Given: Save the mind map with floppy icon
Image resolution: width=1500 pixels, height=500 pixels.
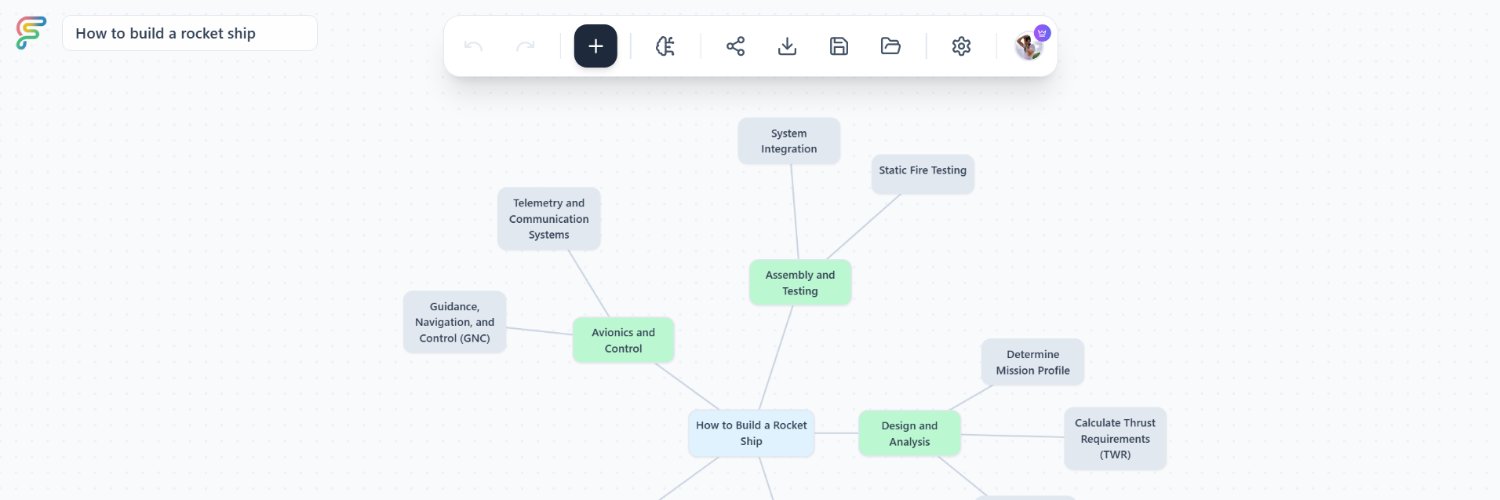Looking at the screenshot, I should tap(839, 46).
